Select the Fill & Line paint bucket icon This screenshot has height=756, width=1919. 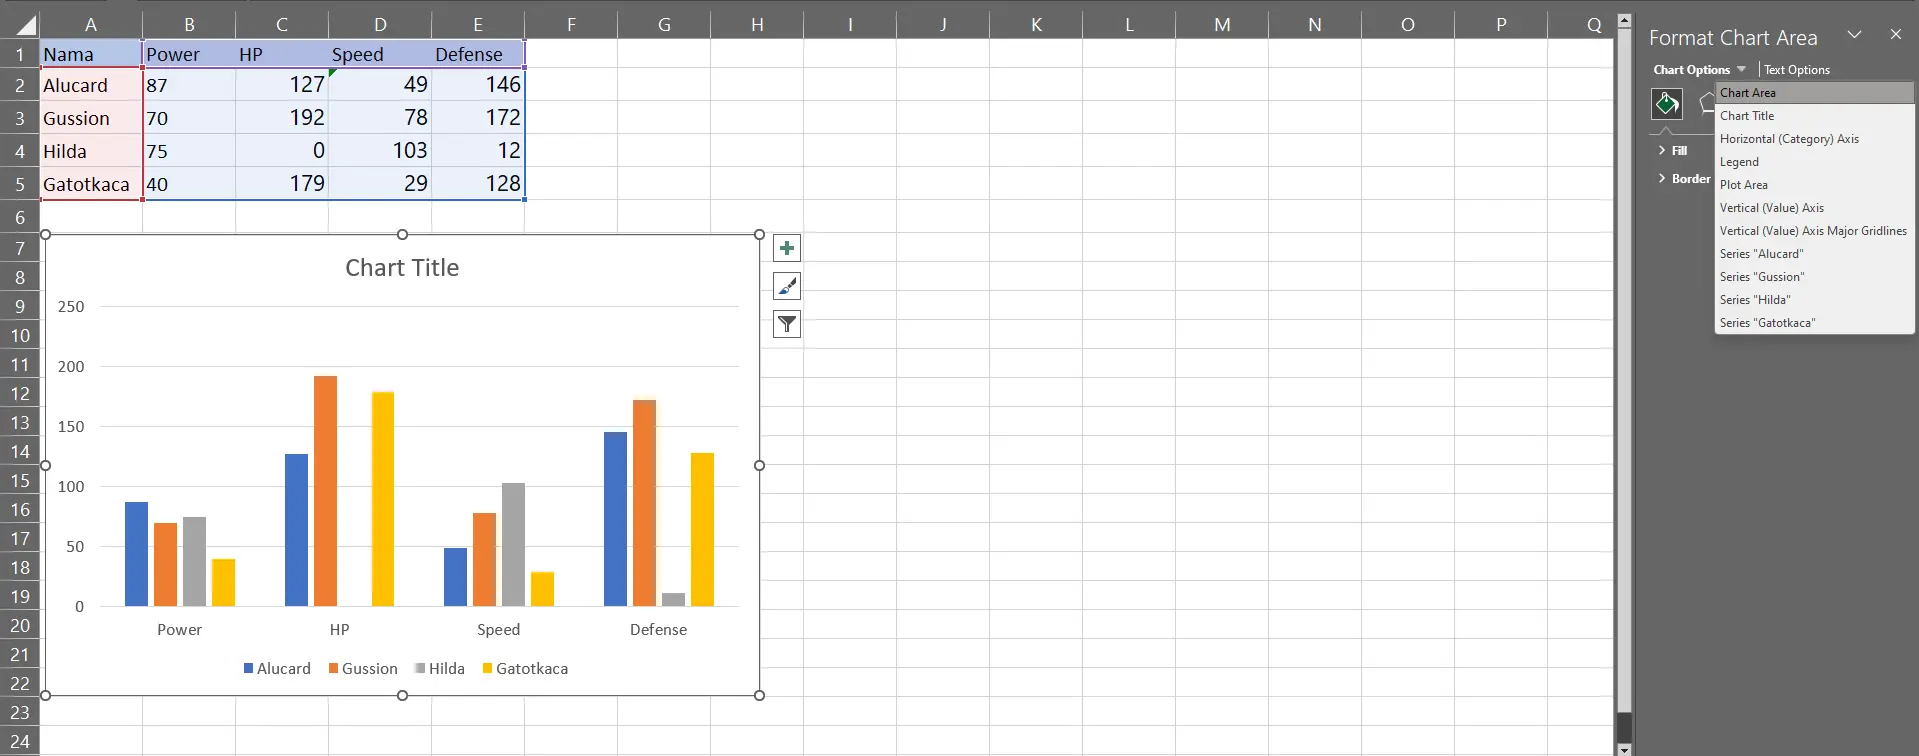(1666, 103)
